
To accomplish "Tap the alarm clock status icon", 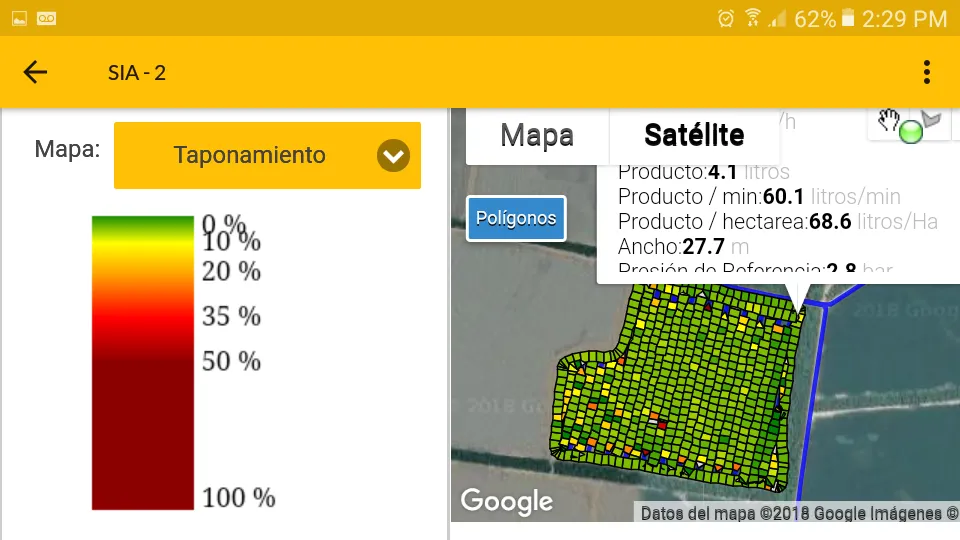I will 726,18.
